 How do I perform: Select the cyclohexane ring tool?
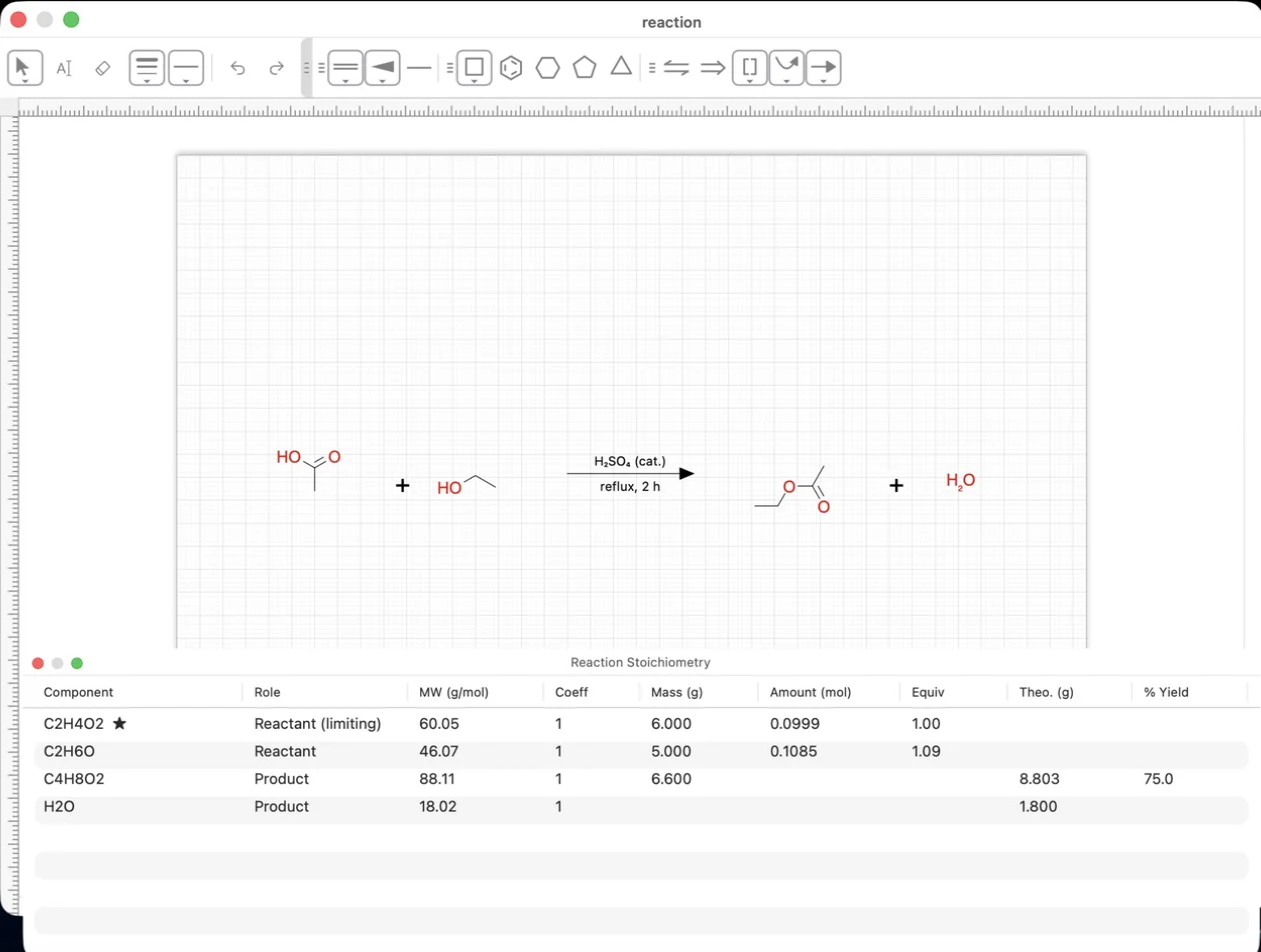[548, 68]
